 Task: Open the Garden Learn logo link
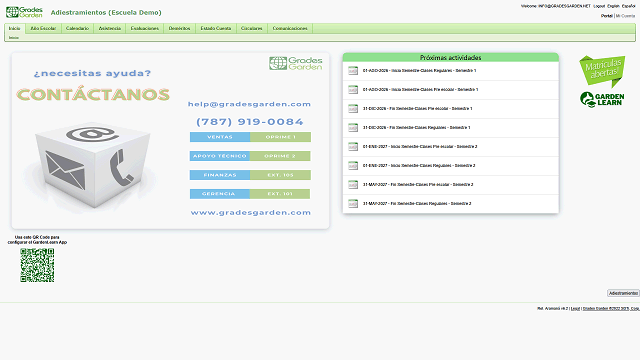[602, 99]
